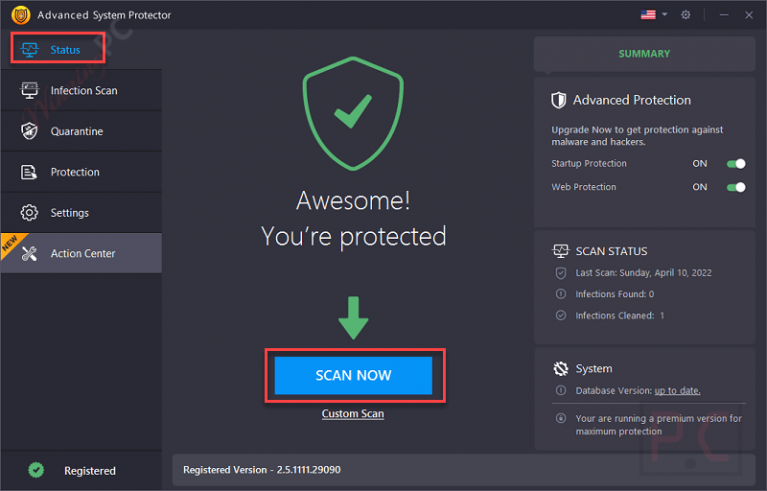Viewport: 767px width, 491px height.
Task: Click the Protection document icon
Action: [29, 172]
